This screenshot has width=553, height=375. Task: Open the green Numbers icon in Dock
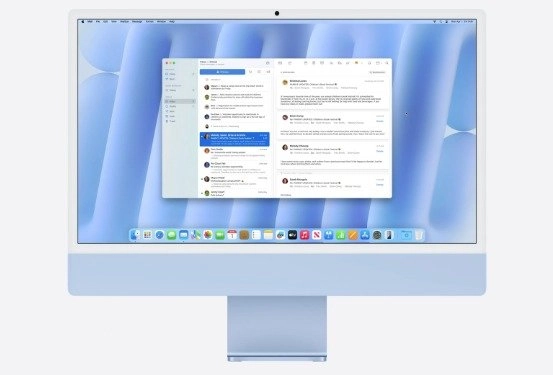[x=341, y=235]
